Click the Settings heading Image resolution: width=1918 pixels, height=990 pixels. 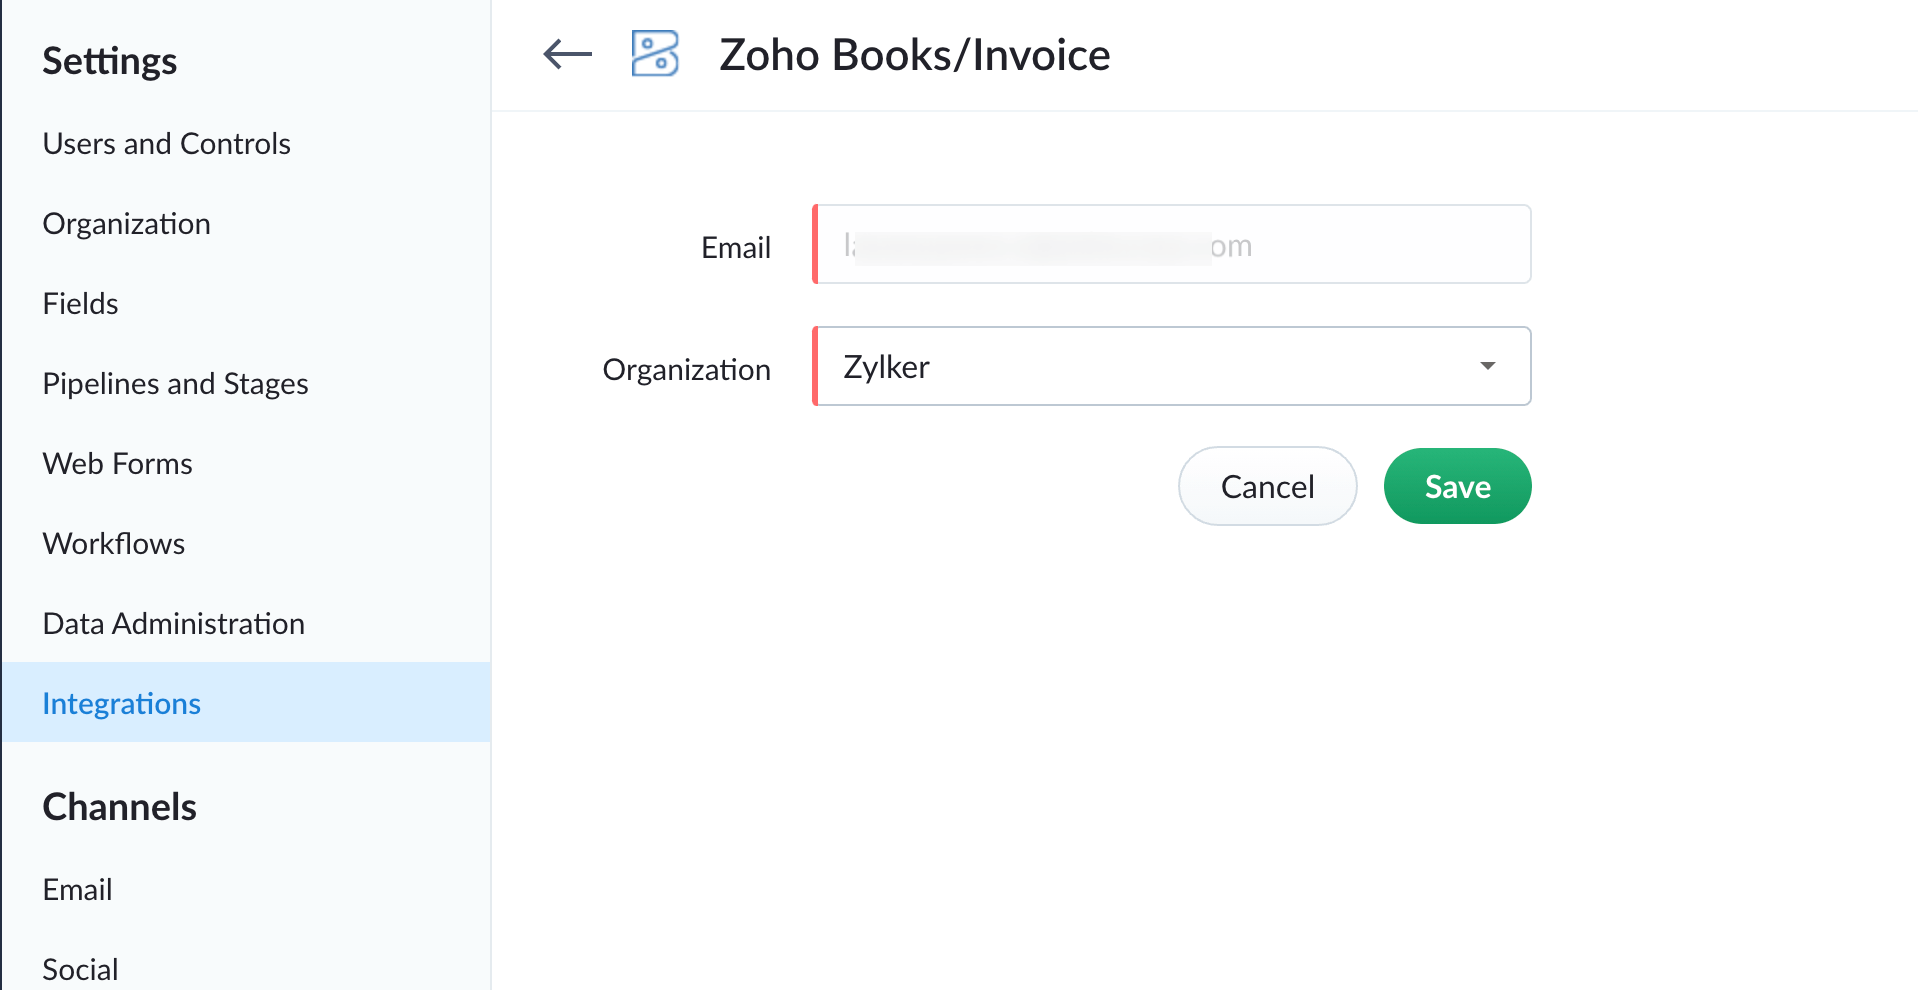coord(109,61)
